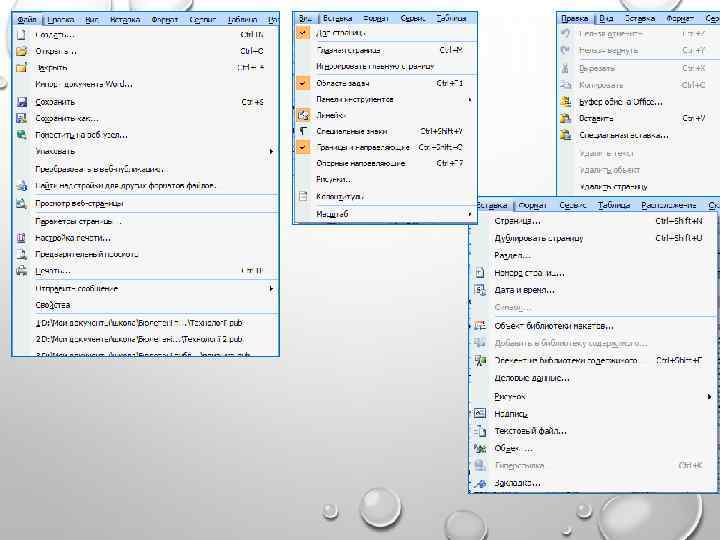
Task: Choose Главная страница in View menu
Action: tap(348, 50)
